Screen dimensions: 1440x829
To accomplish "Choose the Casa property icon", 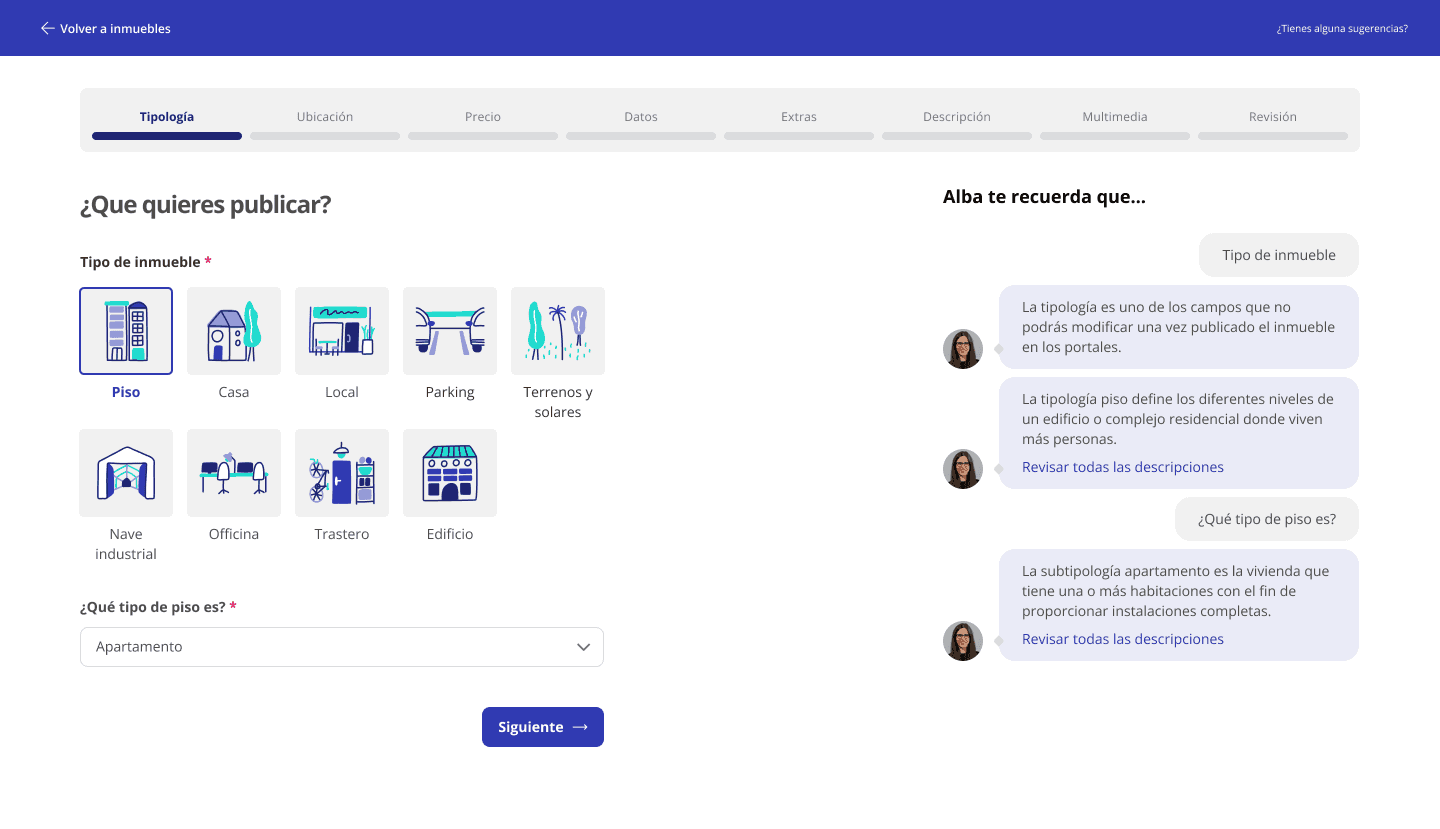I will 234,331.
